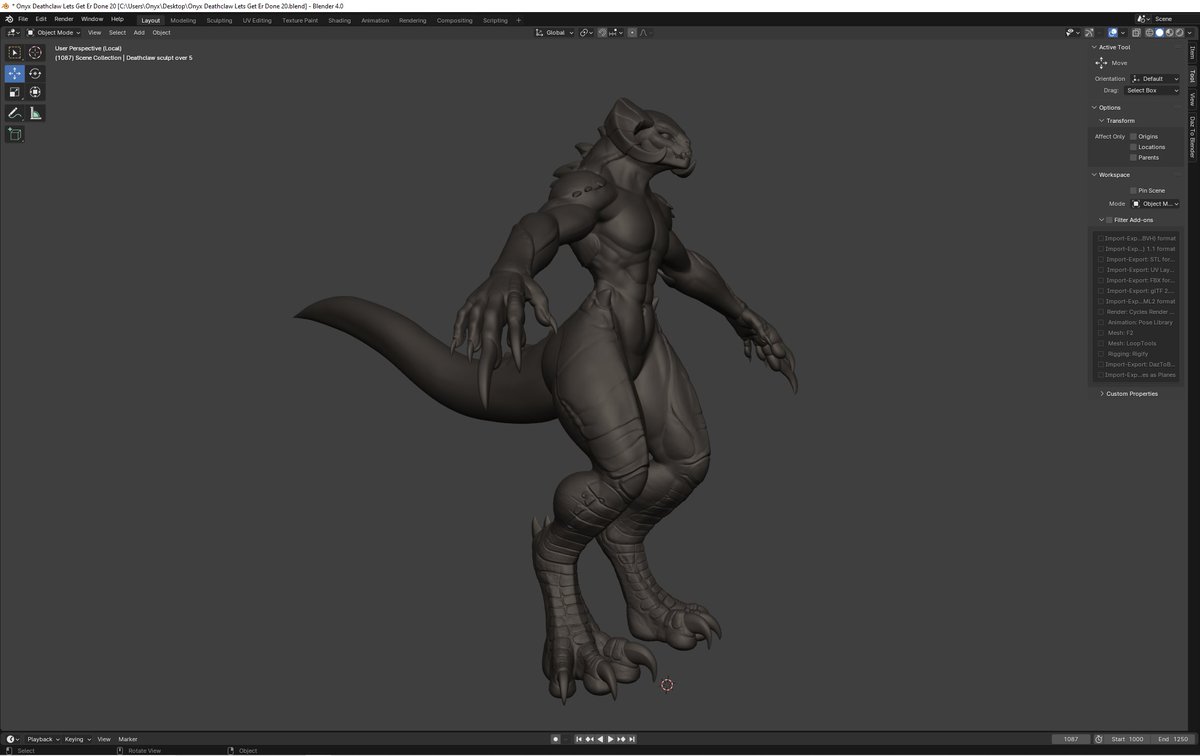Open the editor type selector in viewport header
1200x756 pixels.
tap(13, 32)
